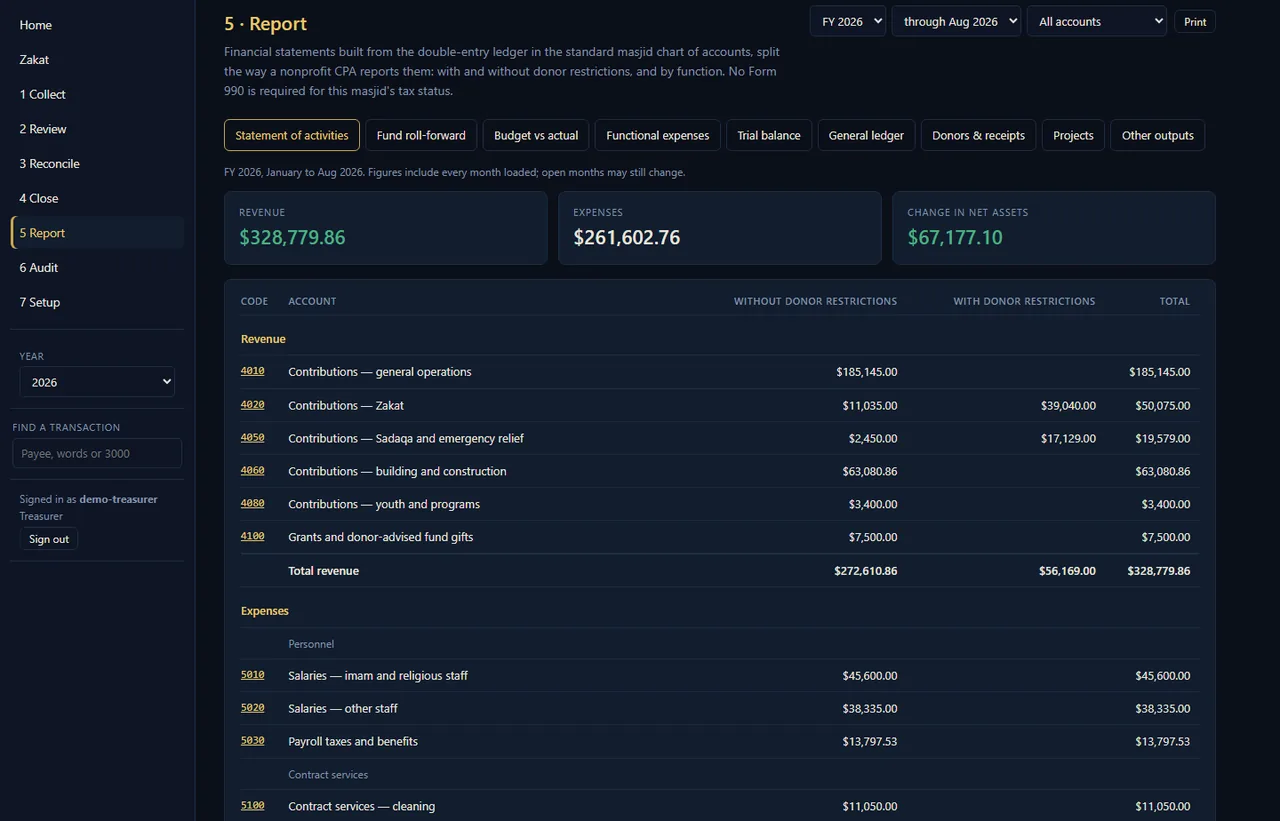
Task: Open account code 4020 link
Action: pos(252,405)
